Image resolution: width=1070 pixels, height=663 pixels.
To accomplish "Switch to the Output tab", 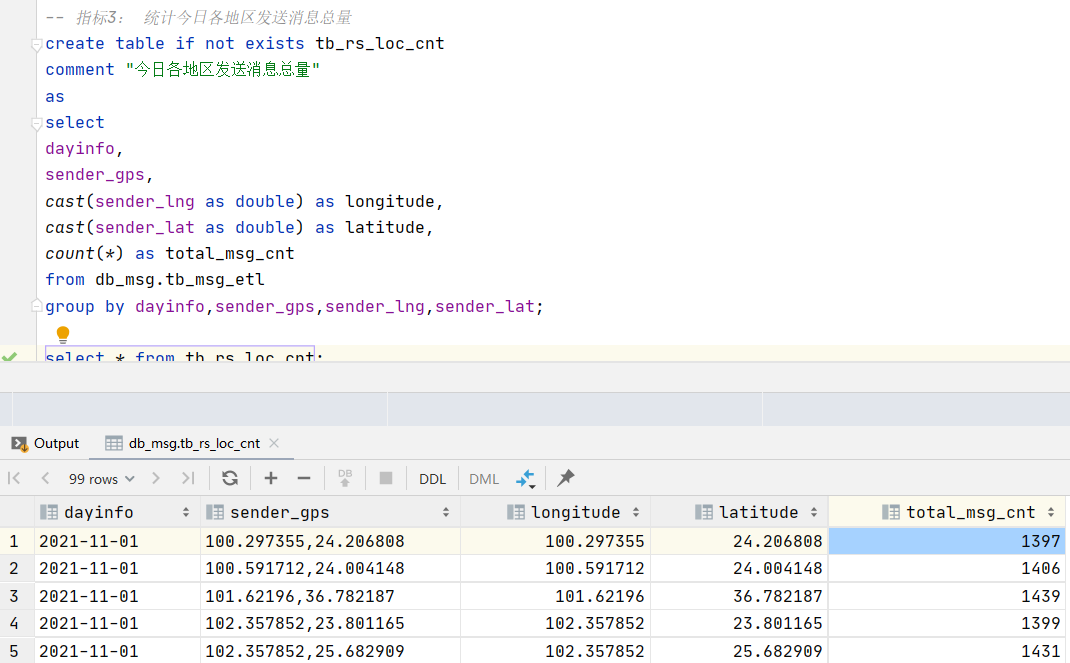I will pyautogui.click(x=45, y=443).
